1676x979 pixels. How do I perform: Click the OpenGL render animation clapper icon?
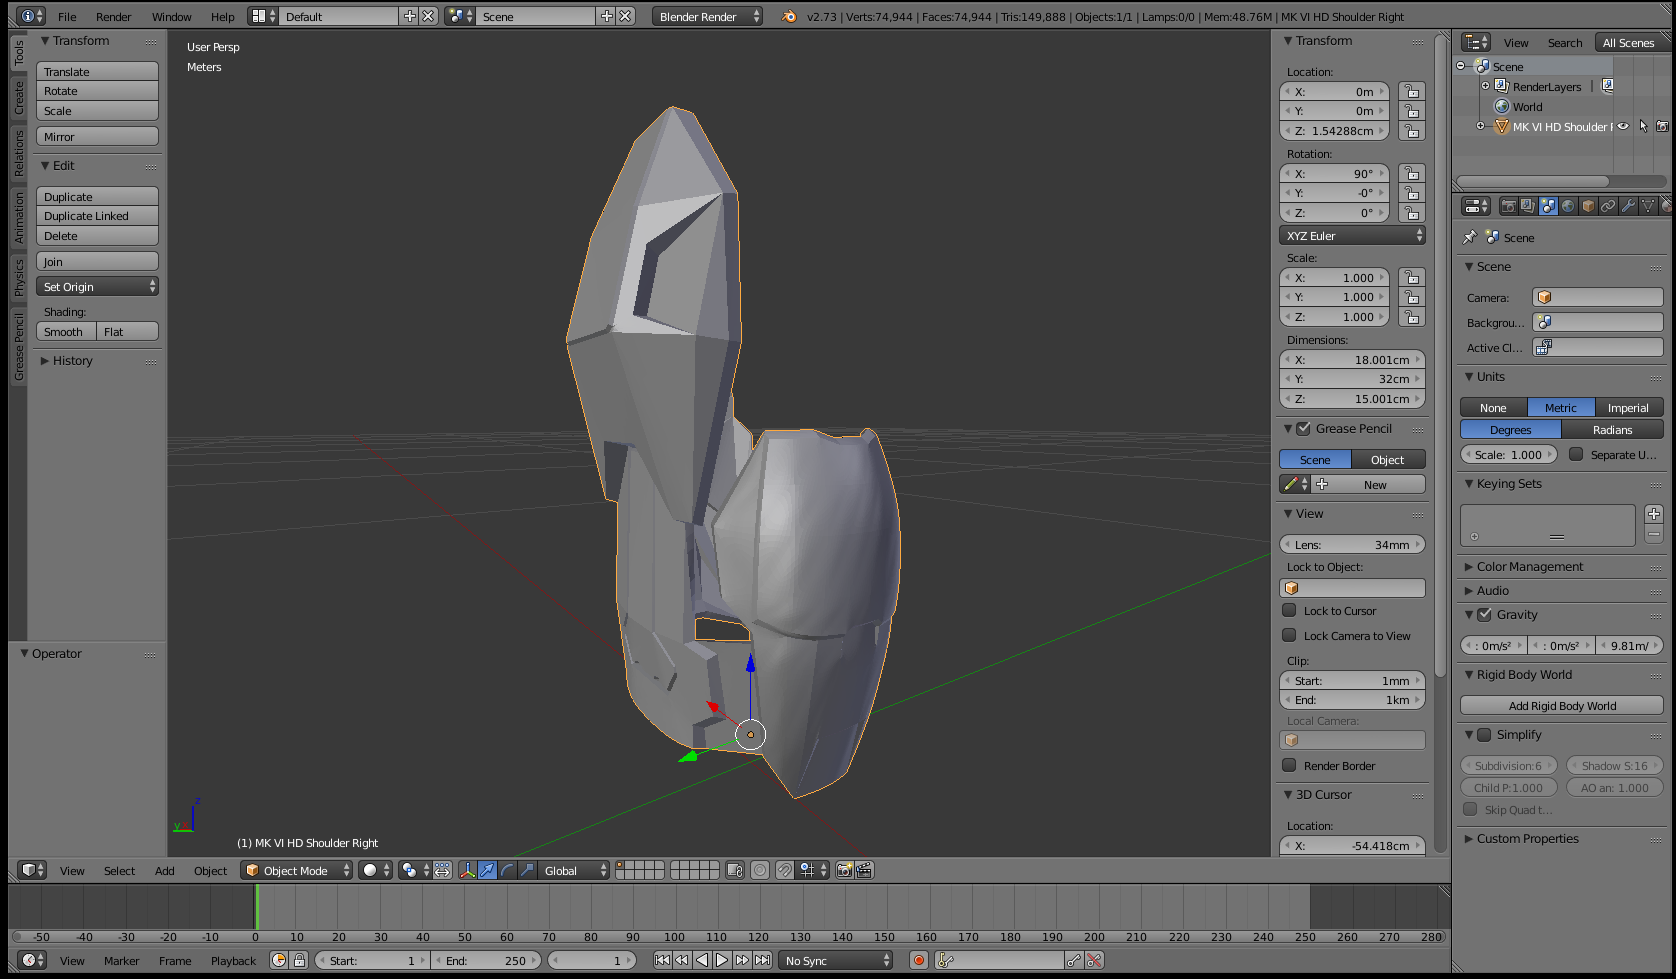click(864, 871)
